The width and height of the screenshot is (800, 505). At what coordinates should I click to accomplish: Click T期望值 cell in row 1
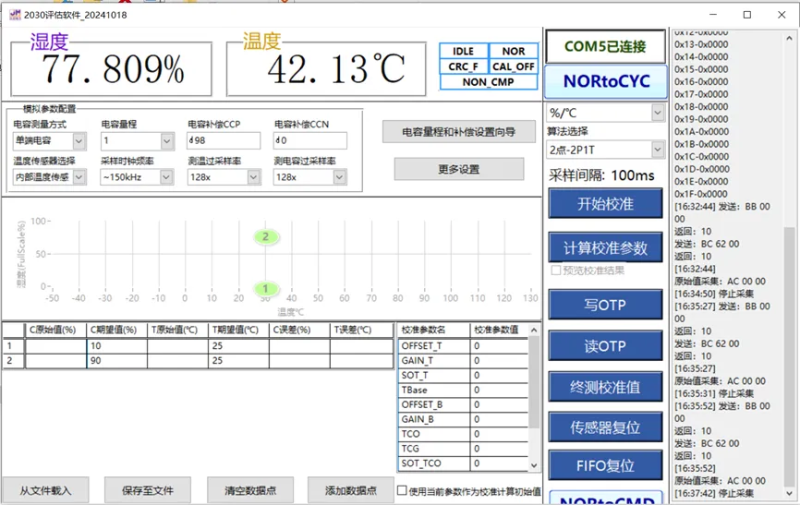point(238,346)
